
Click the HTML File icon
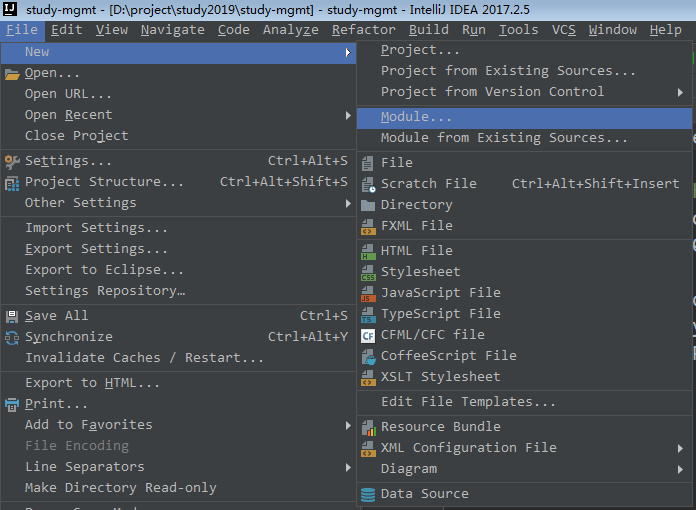coord(368,252)
